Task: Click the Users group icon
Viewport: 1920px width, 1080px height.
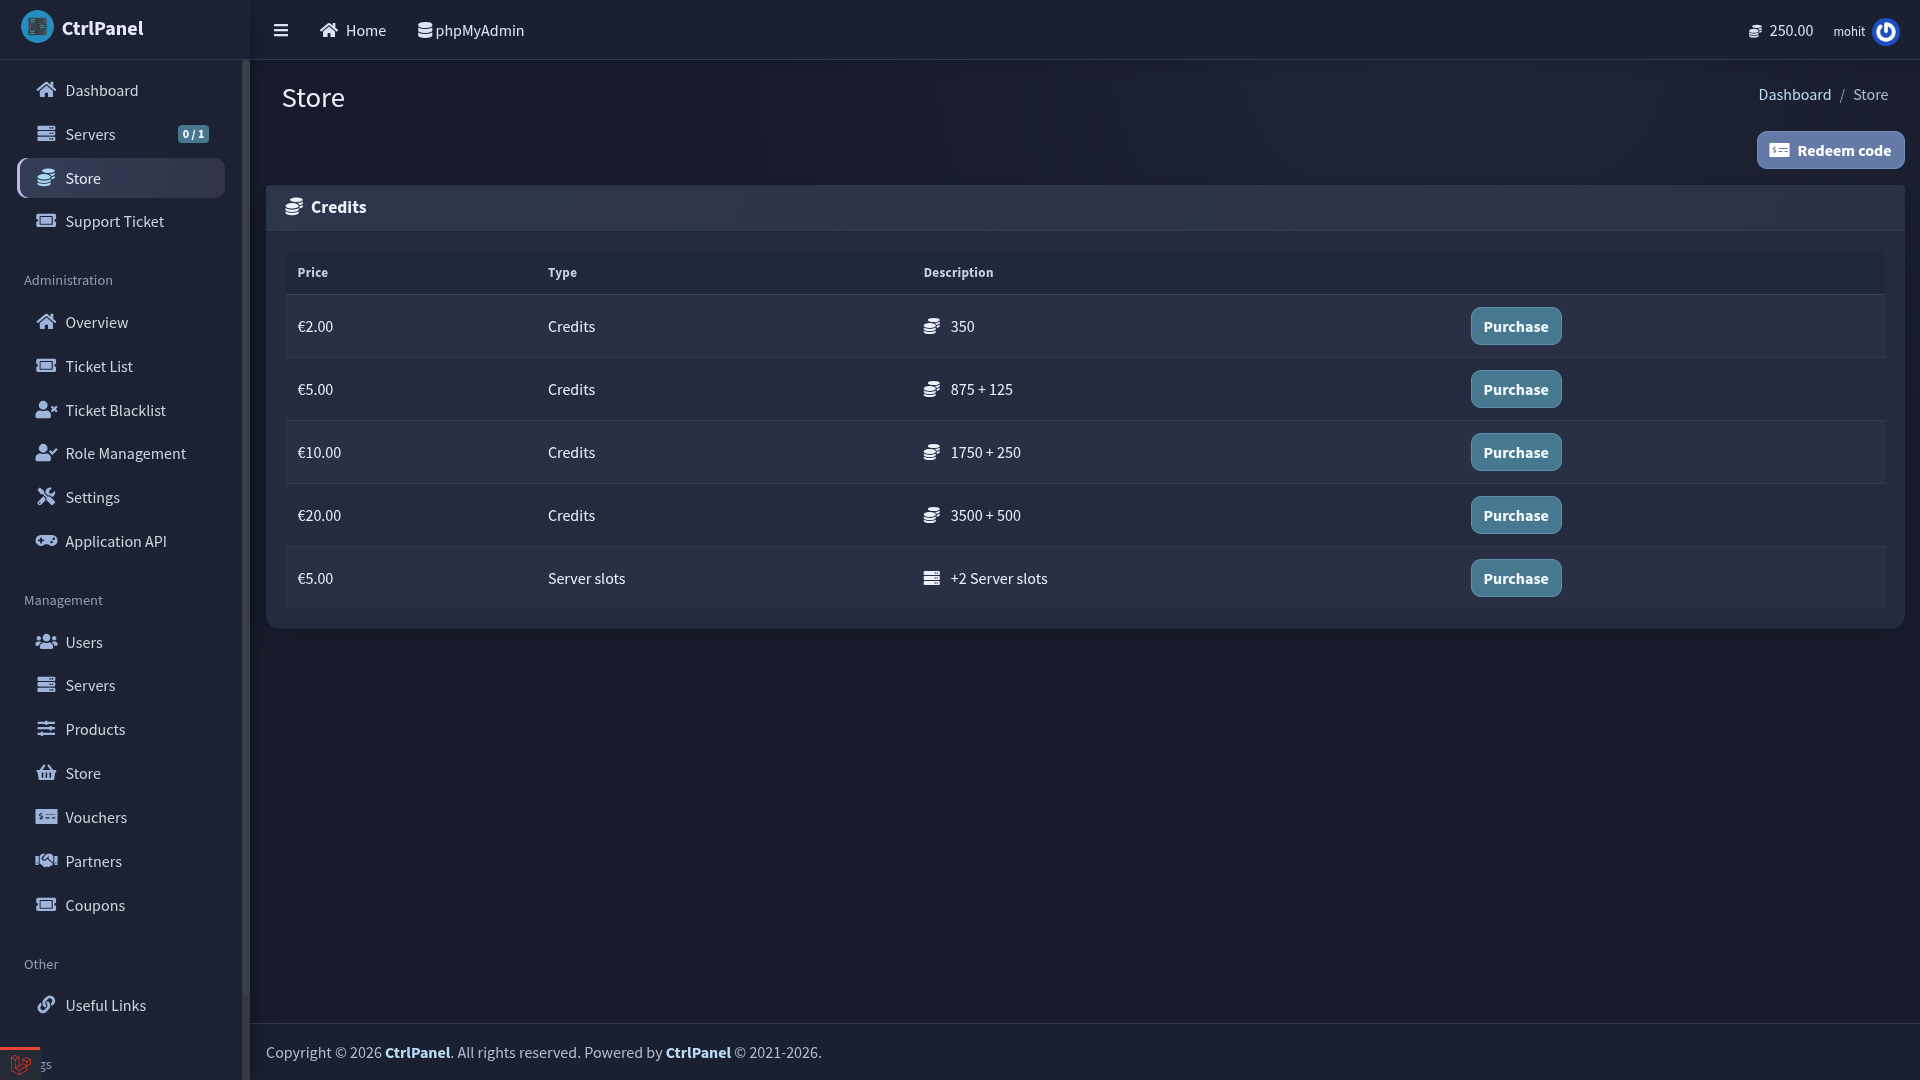Action: 46,642
